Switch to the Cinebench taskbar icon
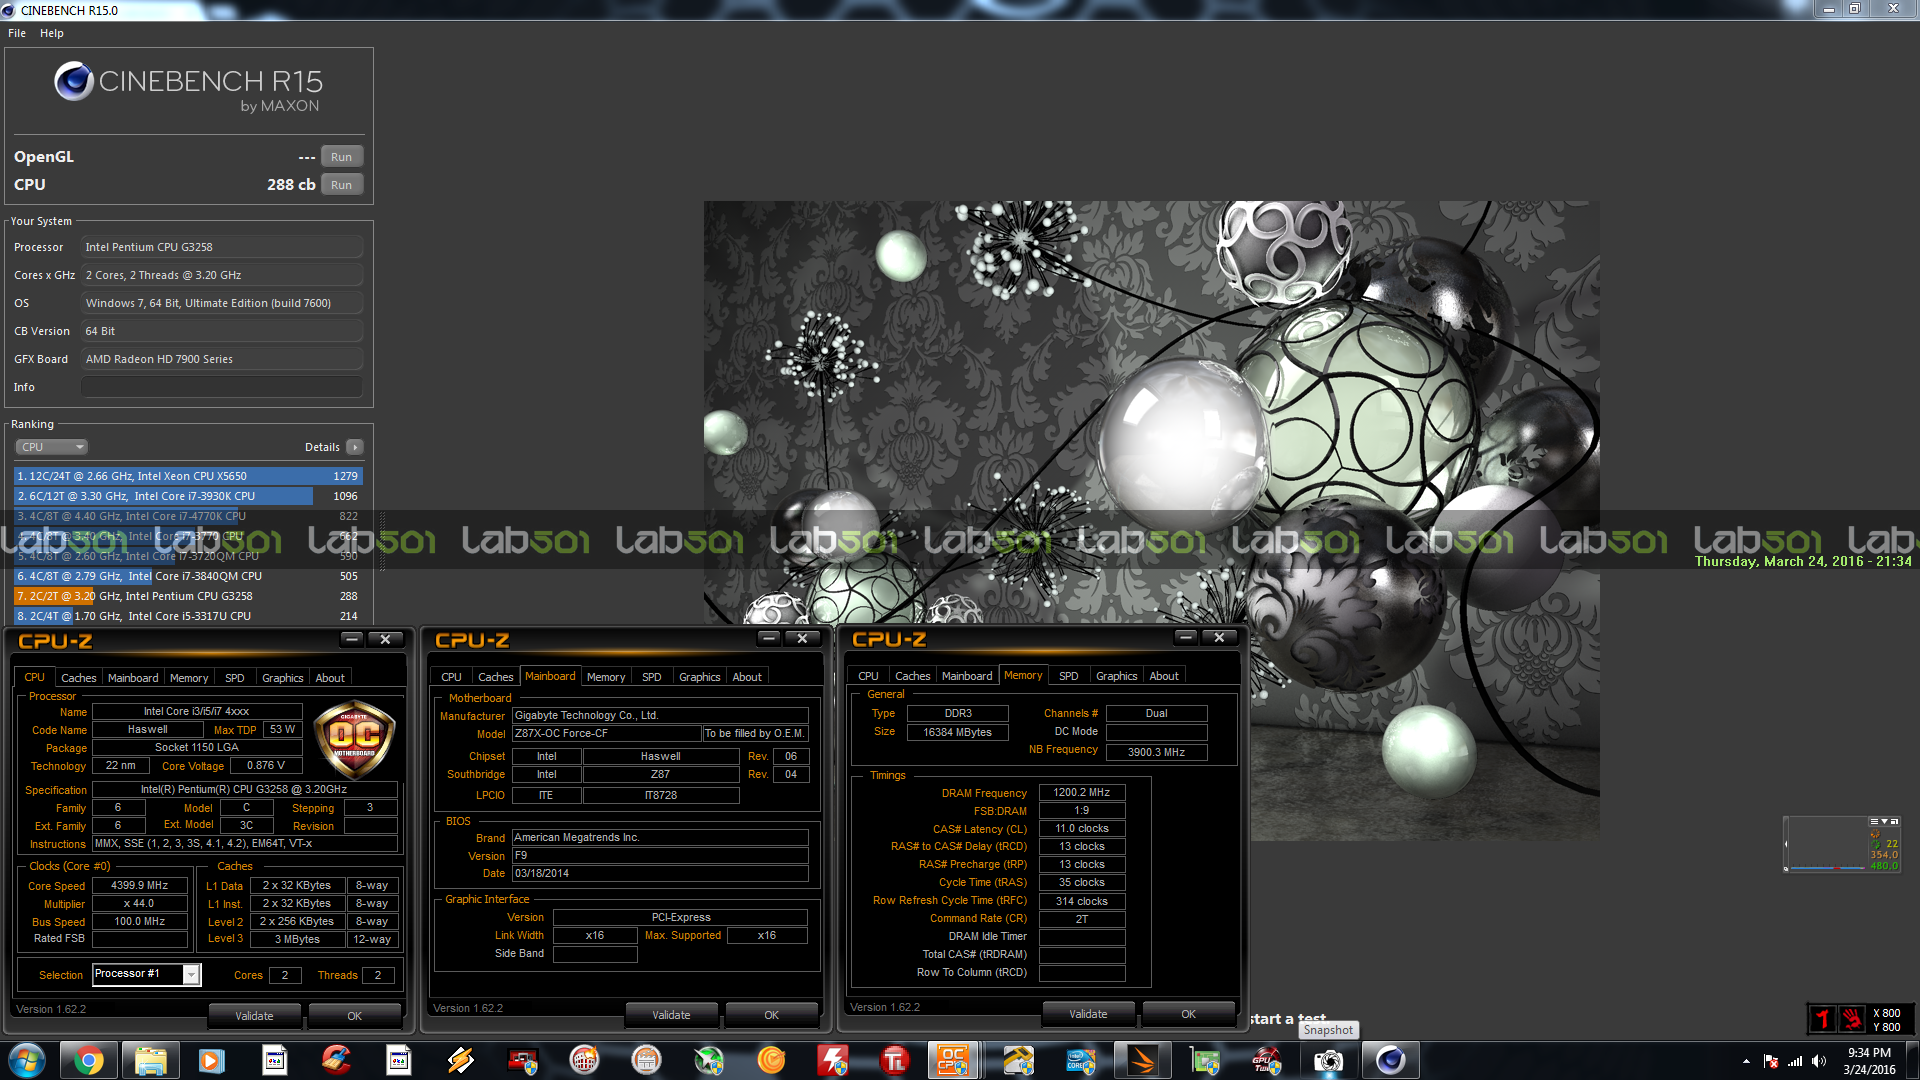Image resolution: width=1920 pixels, height=1080 pixels. coord(1390,1060)
